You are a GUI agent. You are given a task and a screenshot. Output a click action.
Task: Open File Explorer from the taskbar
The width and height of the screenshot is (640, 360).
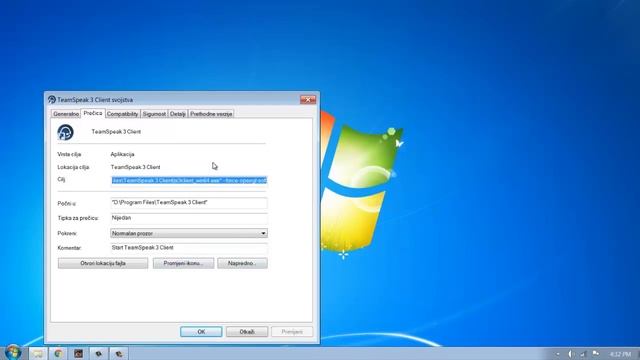[38, 353]
